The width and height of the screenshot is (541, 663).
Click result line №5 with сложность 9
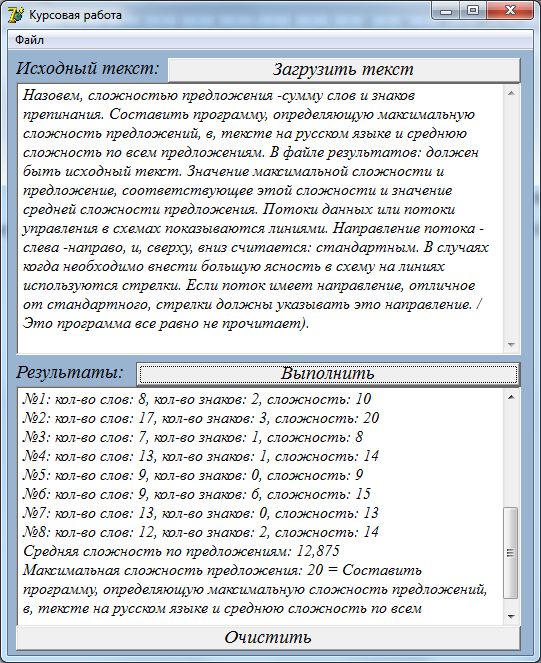(x=193, y=475)
